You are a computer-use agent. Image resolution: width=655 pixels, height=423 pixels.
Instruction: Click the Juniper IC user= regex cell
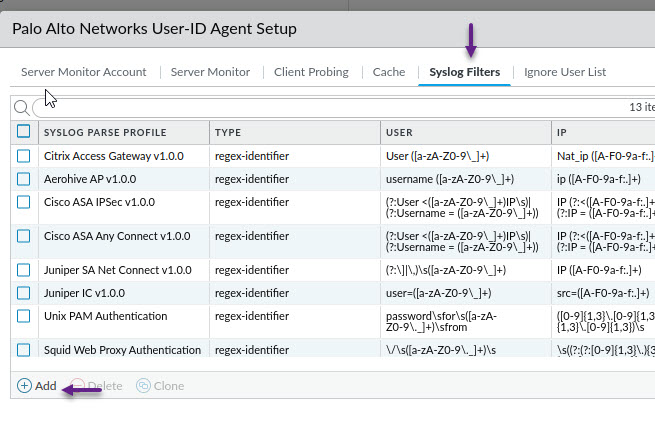(439, 293)
